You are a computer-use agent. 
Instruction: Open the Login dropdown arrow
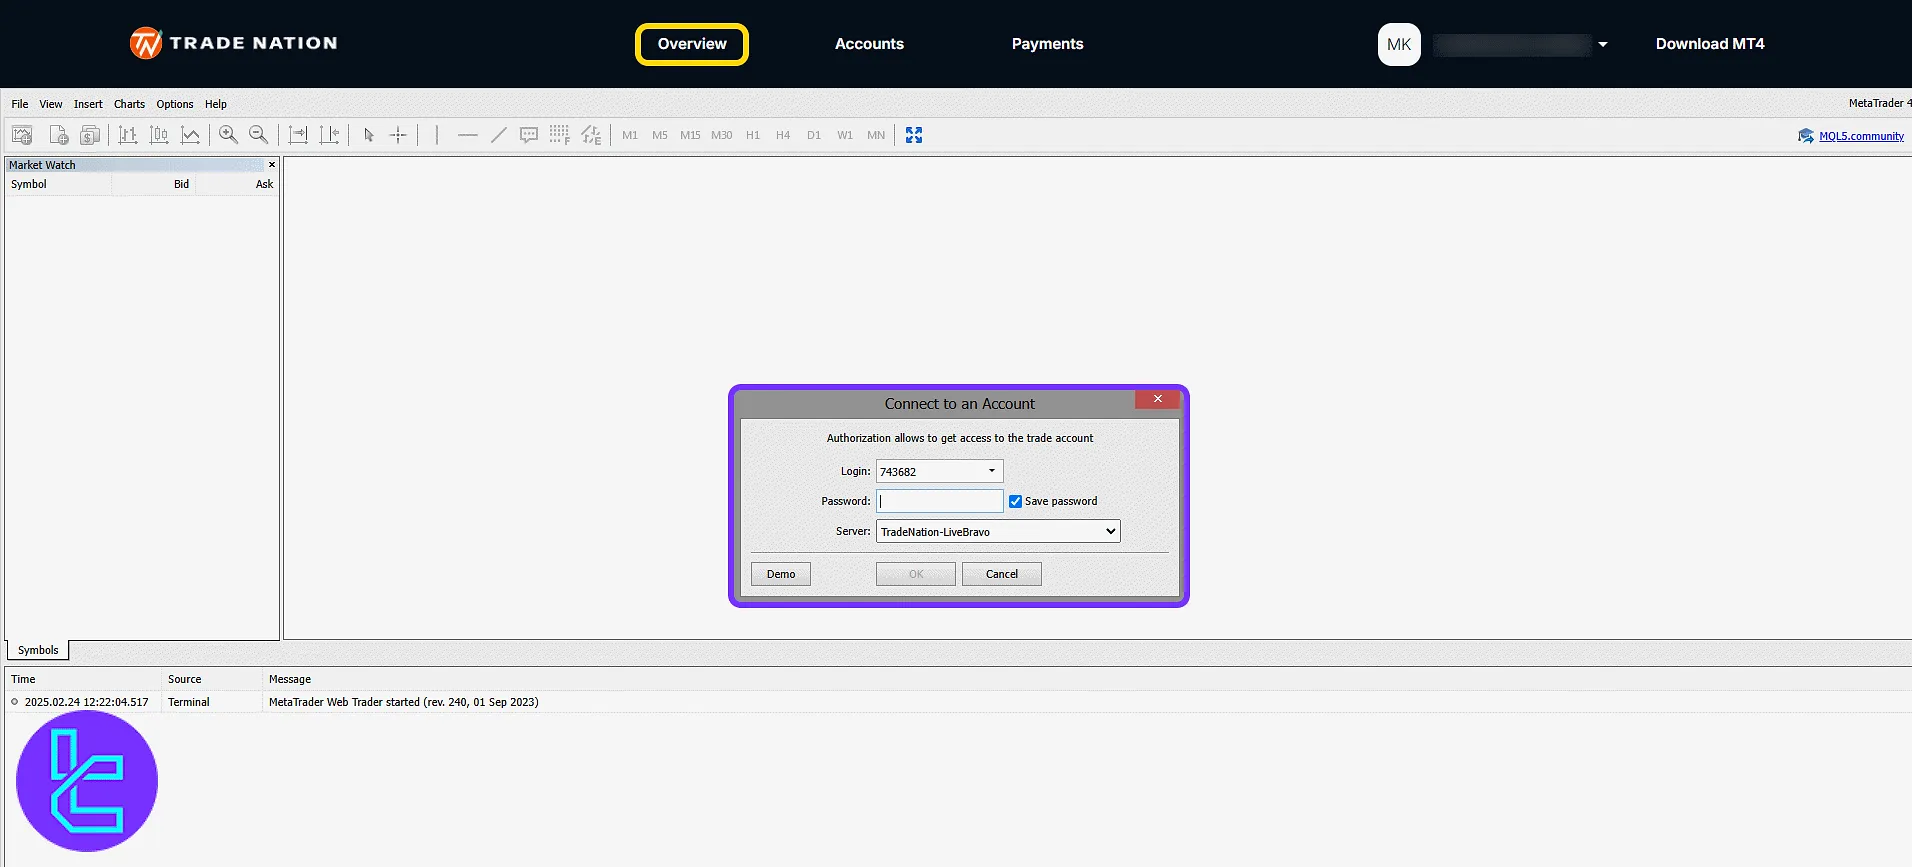pos(992,471)
